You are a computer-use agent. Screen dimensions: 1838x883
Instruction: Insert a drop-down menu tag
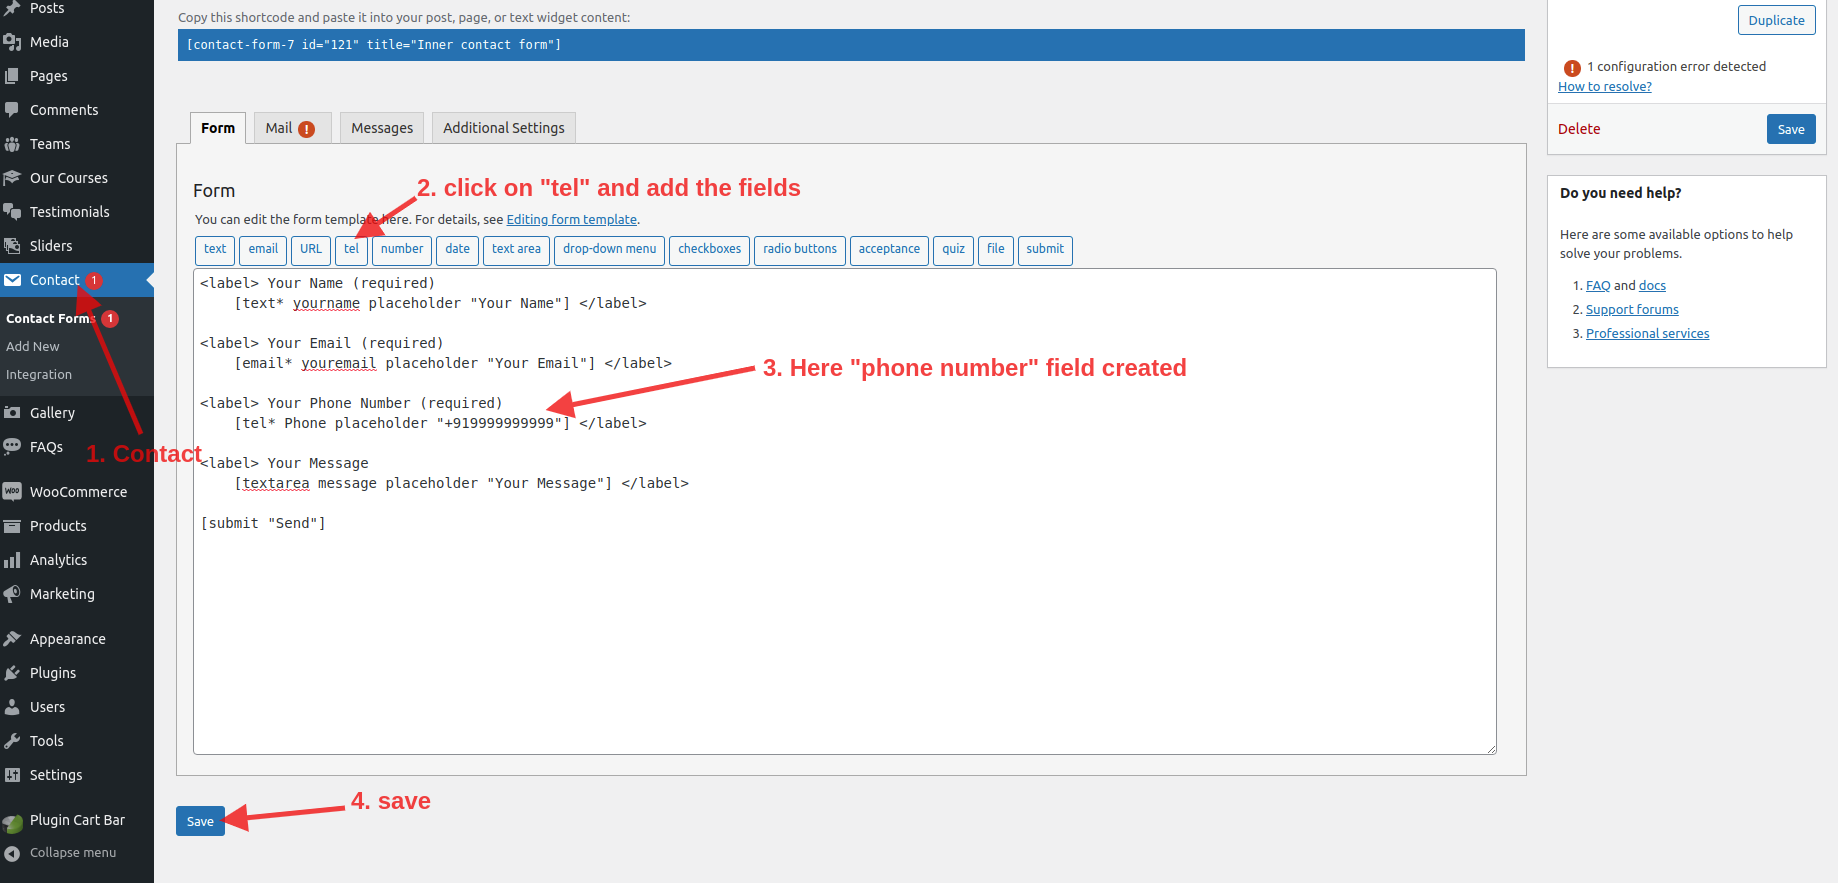609,250
